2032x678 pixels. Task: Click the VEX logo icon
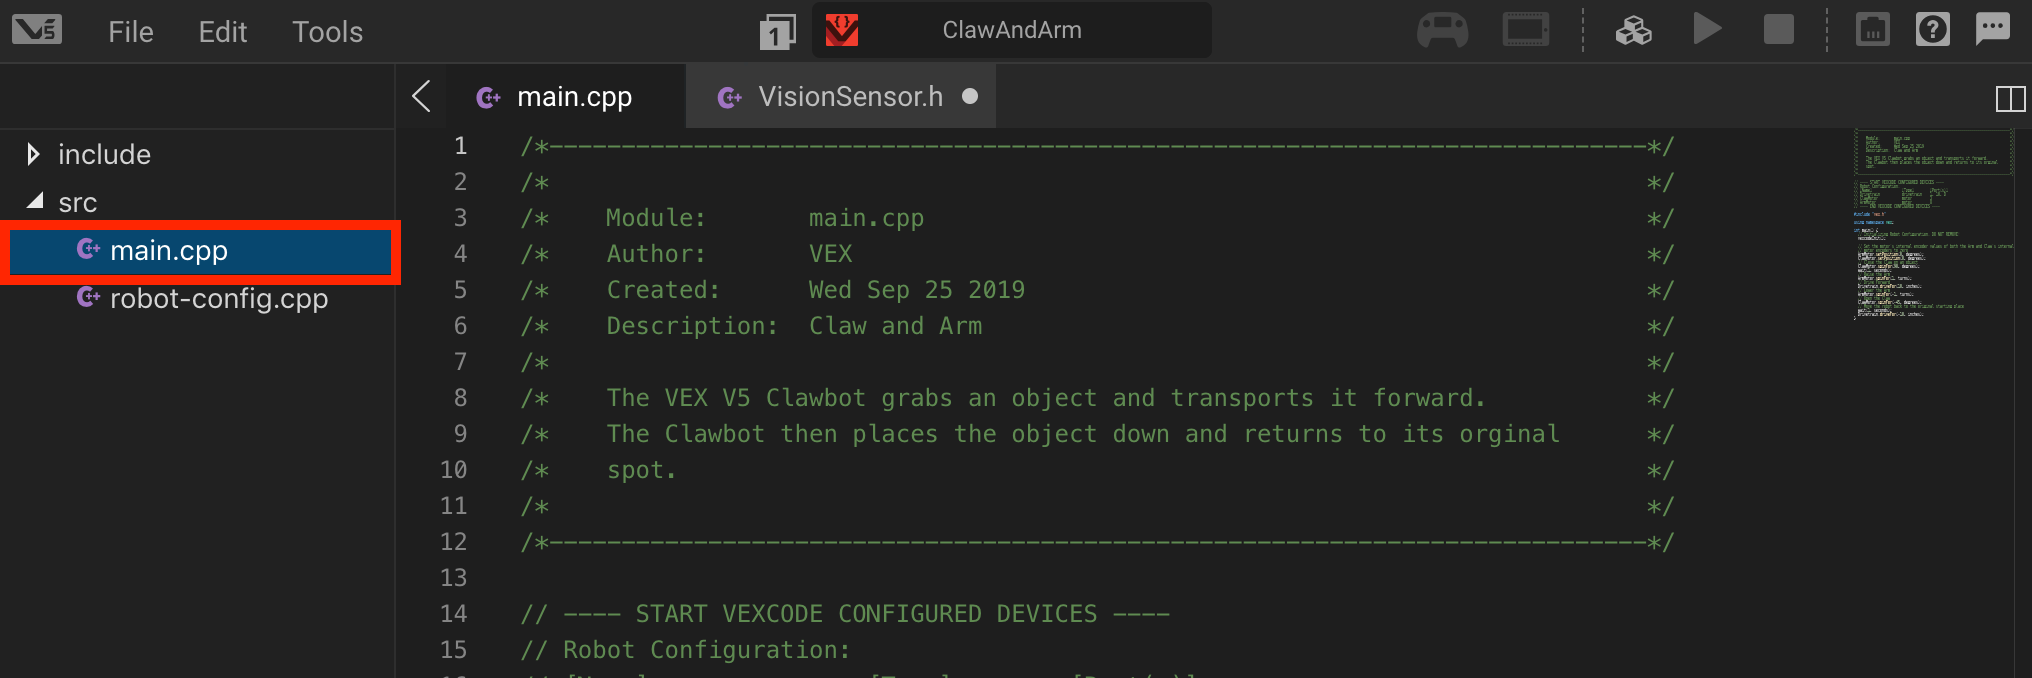point(36,29)
